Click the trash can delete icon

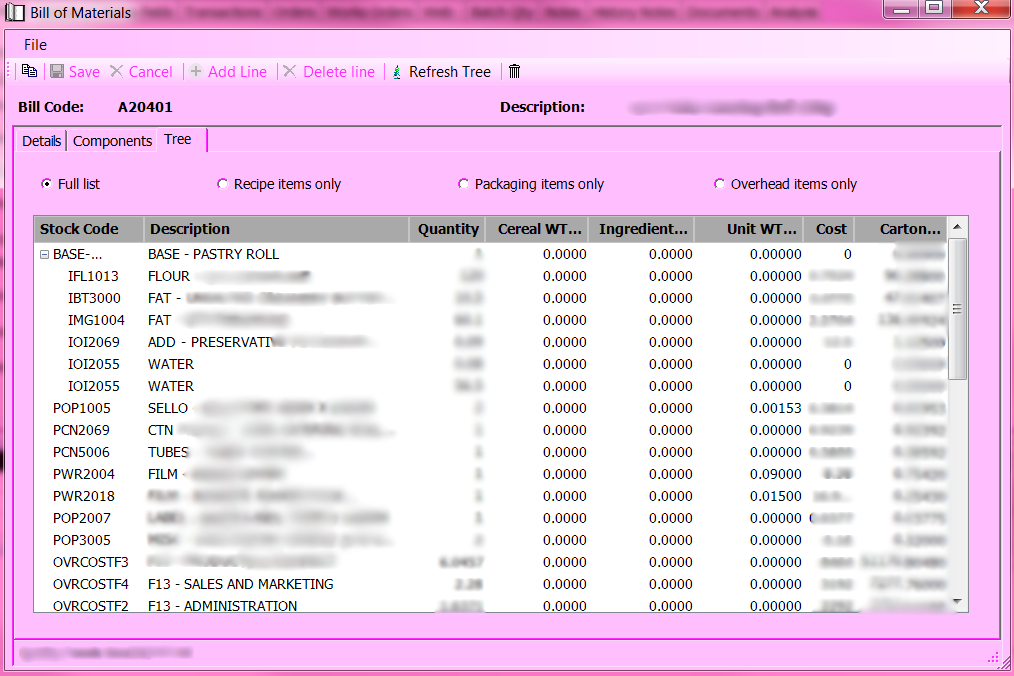pyautogui.click(x=514, y=71)
